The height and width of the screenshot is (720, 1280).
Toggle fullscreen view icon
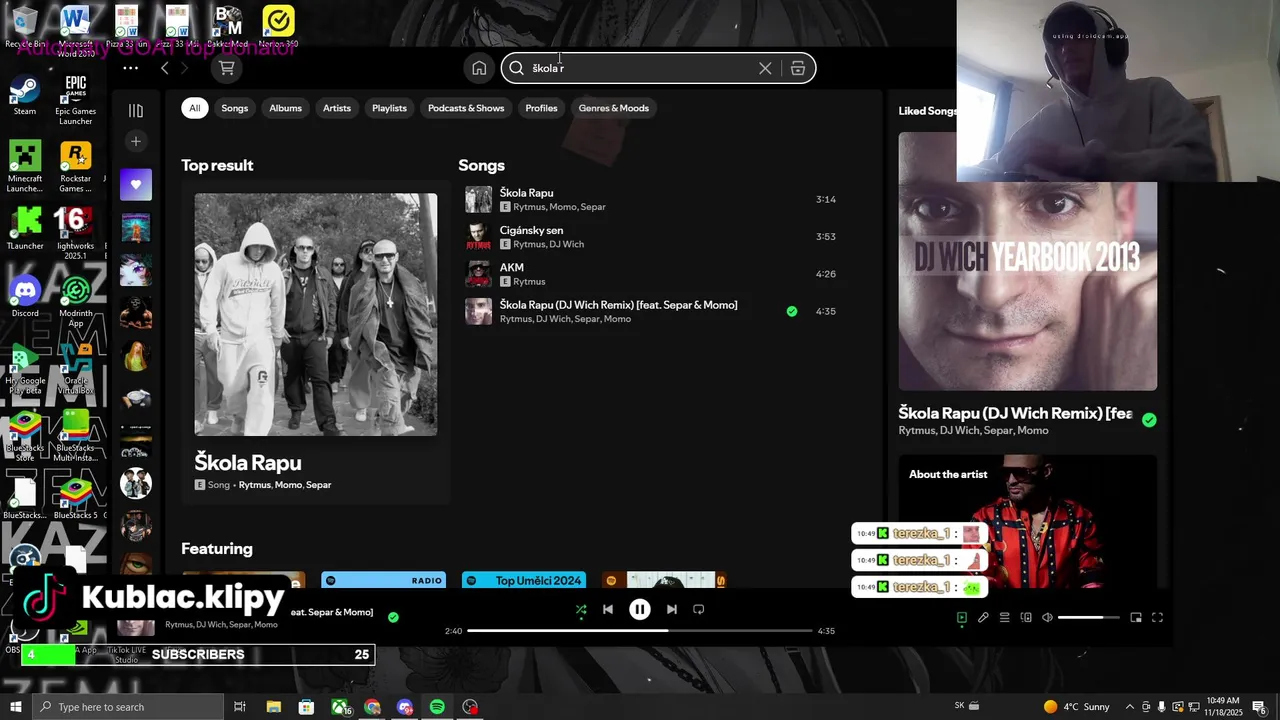pos(1157,618)
